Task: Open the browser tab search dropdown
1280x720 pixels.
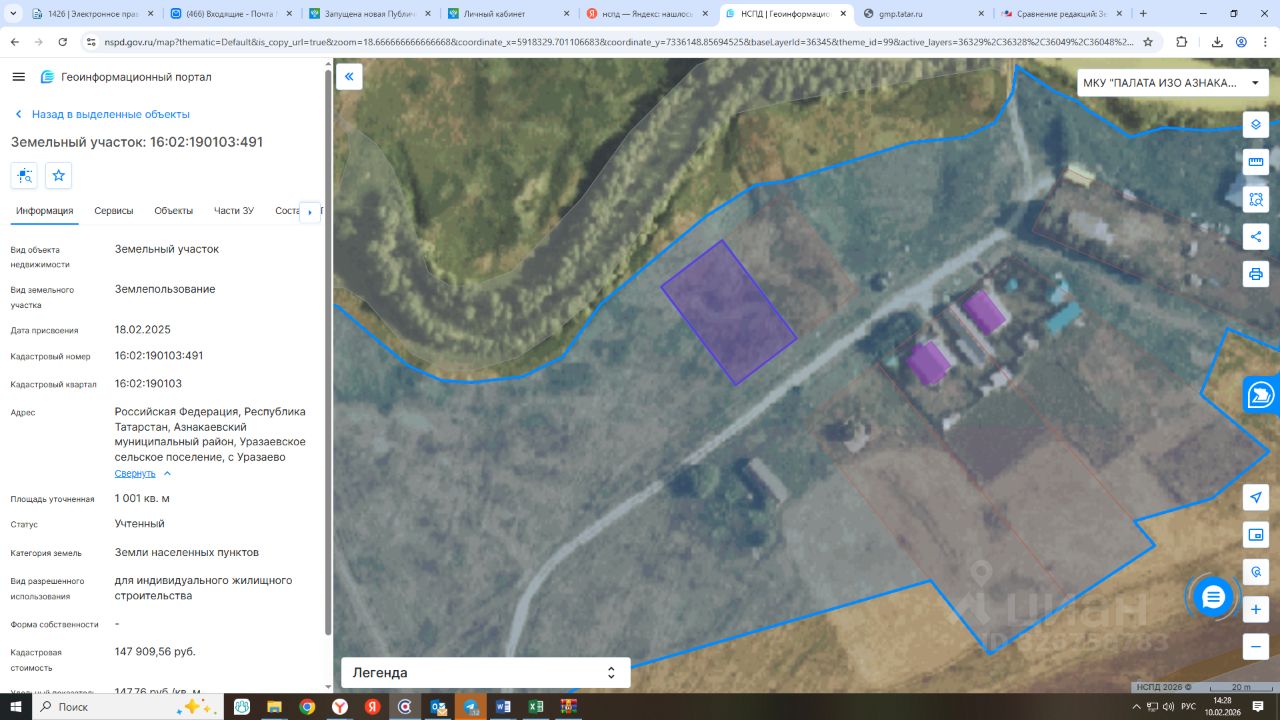Action: pos(11,14)
